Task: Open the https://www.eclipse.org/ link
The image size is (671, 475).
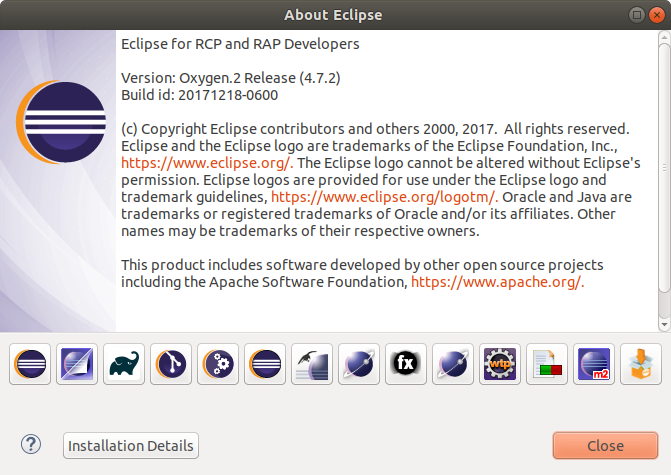Action: point(207,163)
